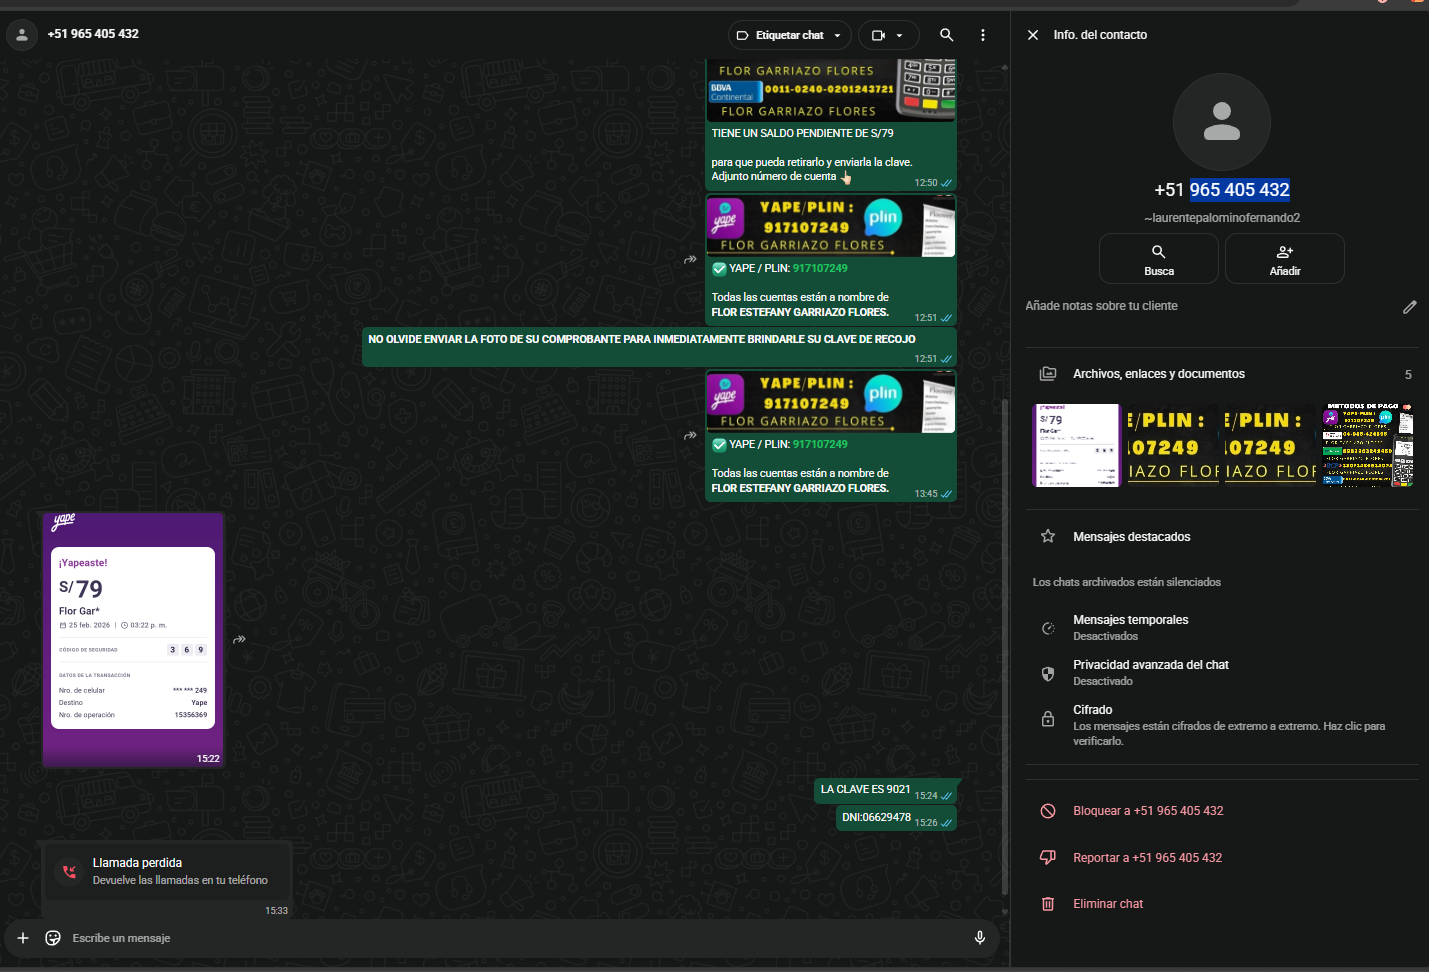Open the emoji and sticker picker

click(x=53, y=938)
